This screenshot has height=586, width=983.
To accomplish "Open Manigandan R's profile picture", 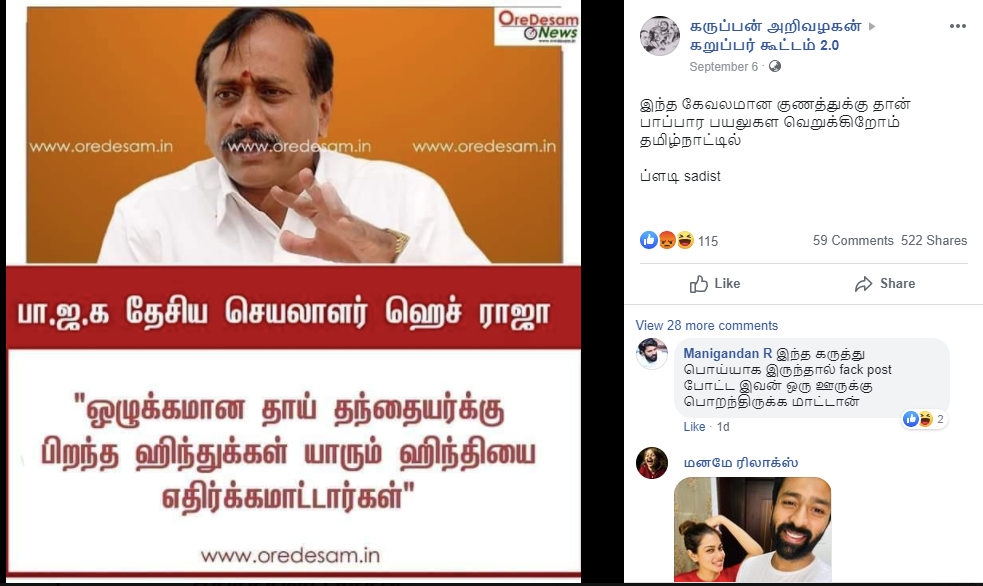I will pos(652,354).
